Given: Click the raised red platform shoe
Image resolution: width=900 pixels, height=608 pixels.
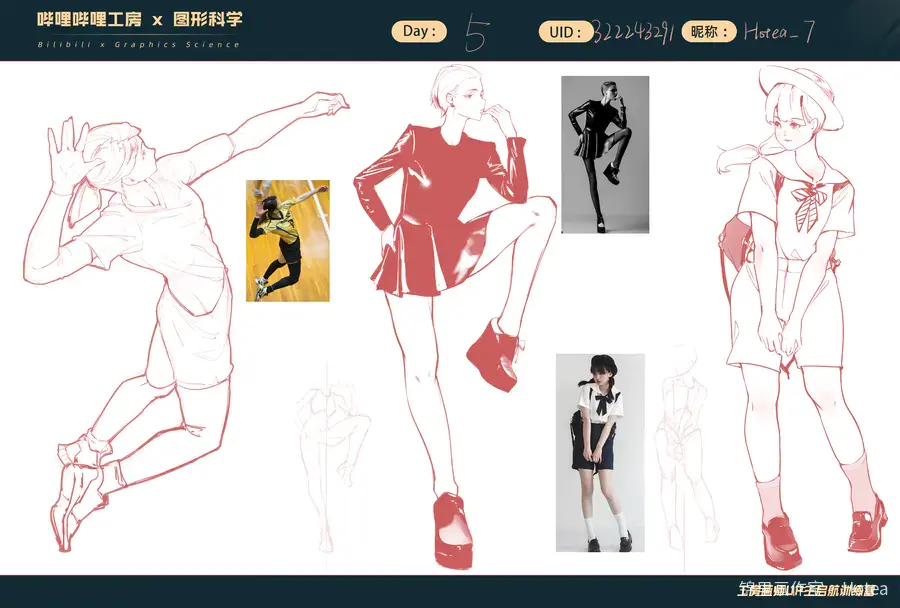Looking at the screenshot, I should (494, 356).
